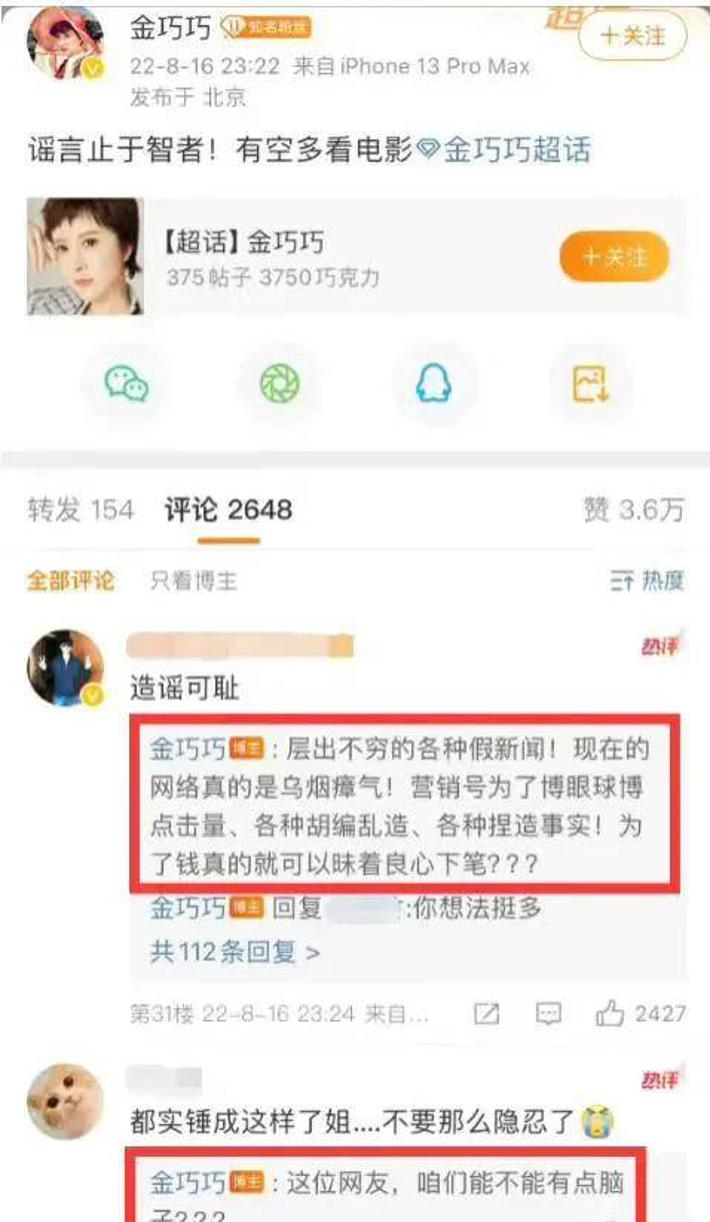Open reply icon on first comment
Image resolution: width=710 pixels, height=1222 pixels.
(549, 1014)
